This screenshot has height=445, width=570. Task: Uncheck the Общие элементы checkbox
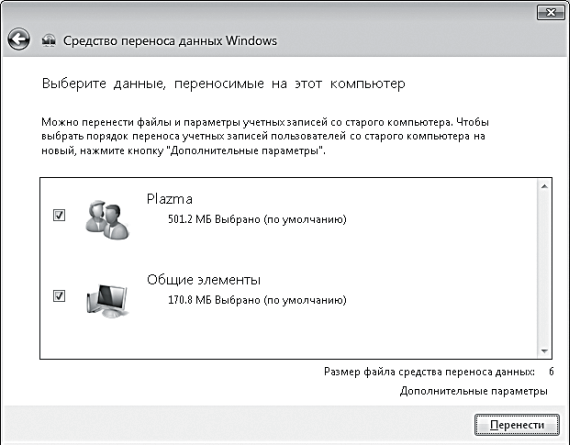point(59,296)
